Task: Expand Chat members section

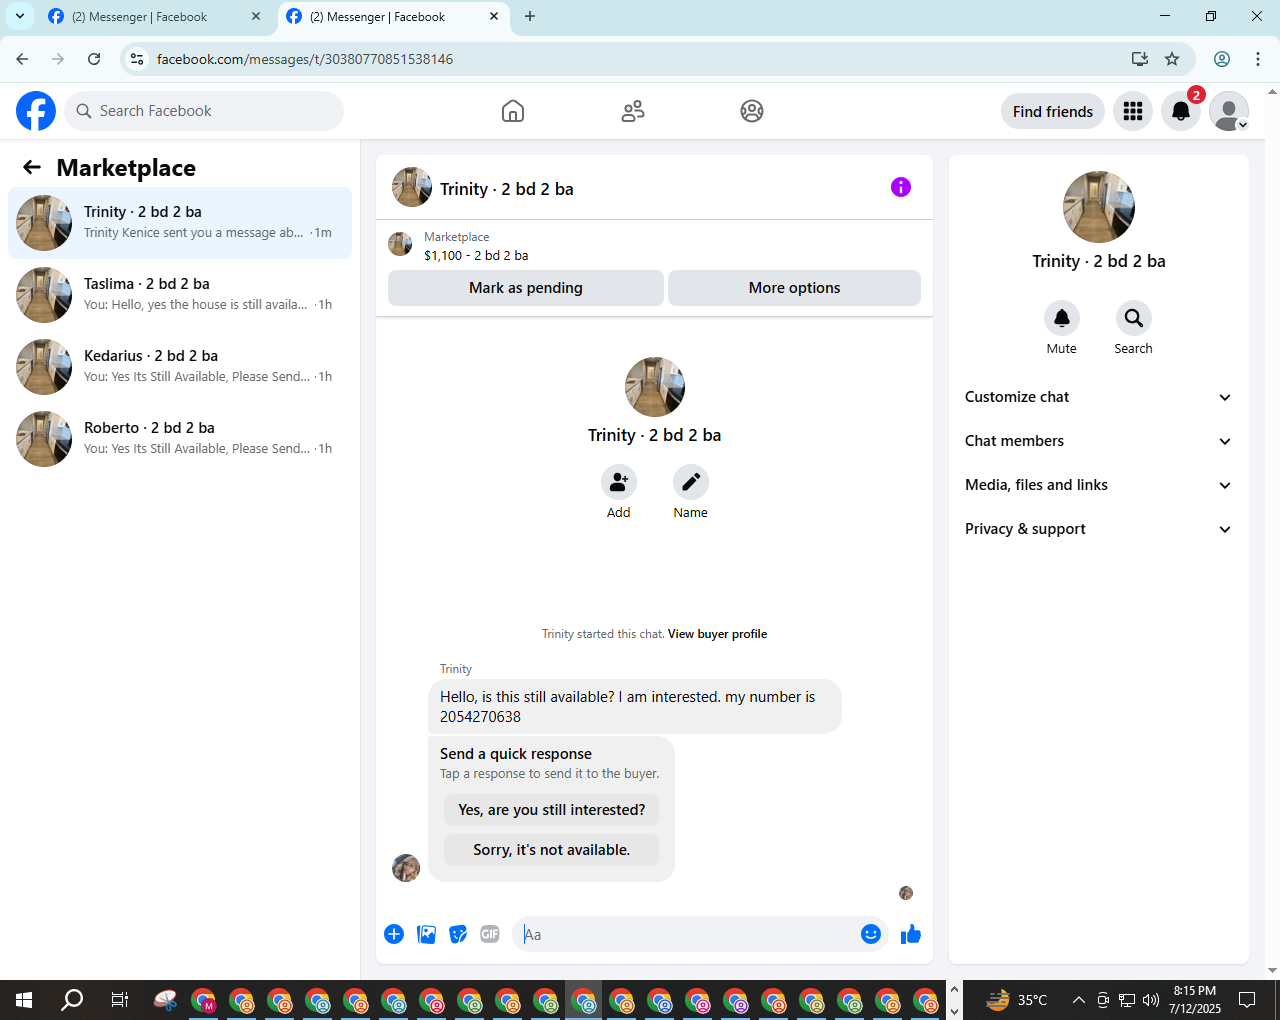Action: coord(1098,441)
